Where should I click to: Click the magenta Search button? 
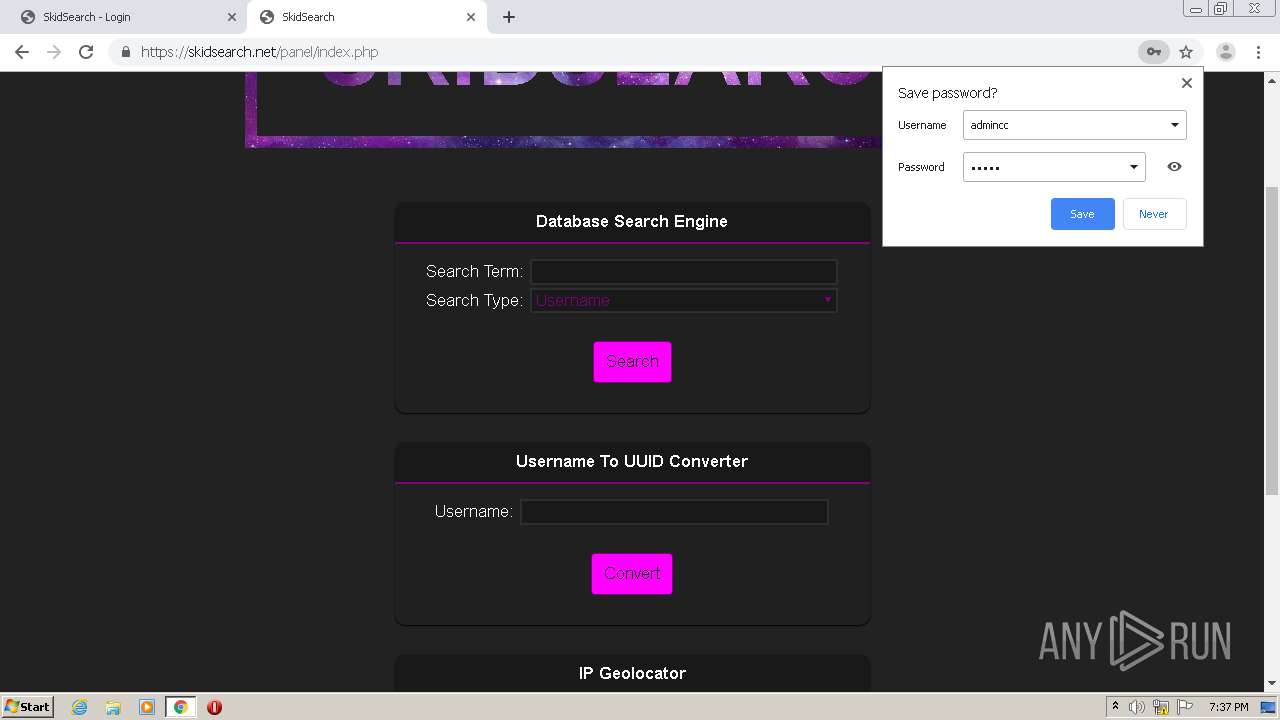tap(632, 362)
